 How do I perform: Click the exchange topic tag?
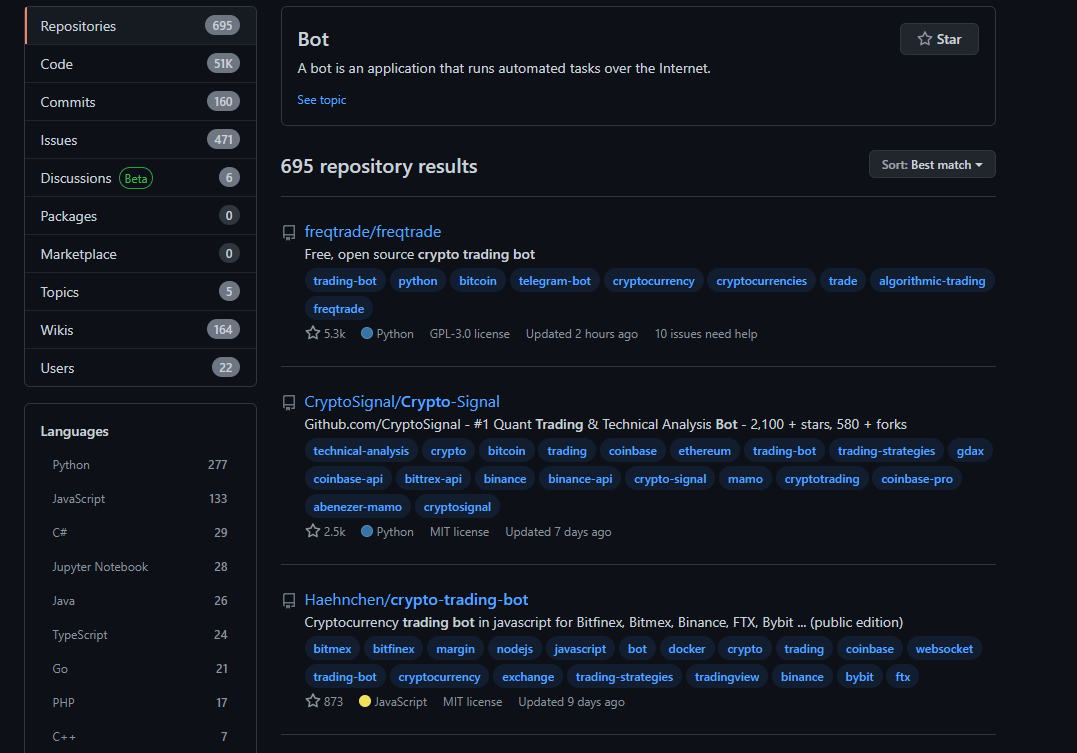[528, 677]
